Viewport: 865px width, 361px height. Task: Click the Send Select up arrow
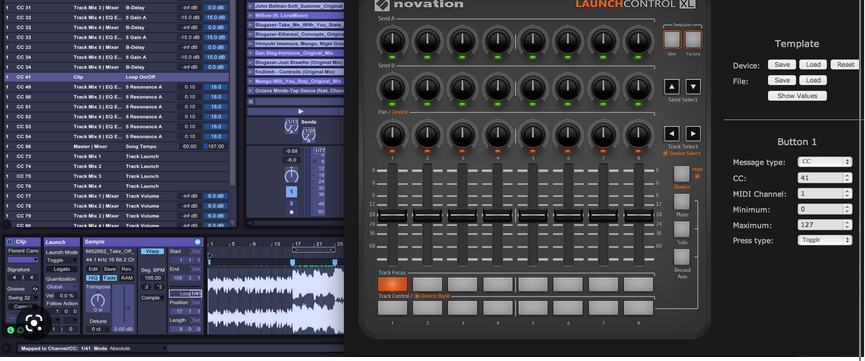(671, 87)
